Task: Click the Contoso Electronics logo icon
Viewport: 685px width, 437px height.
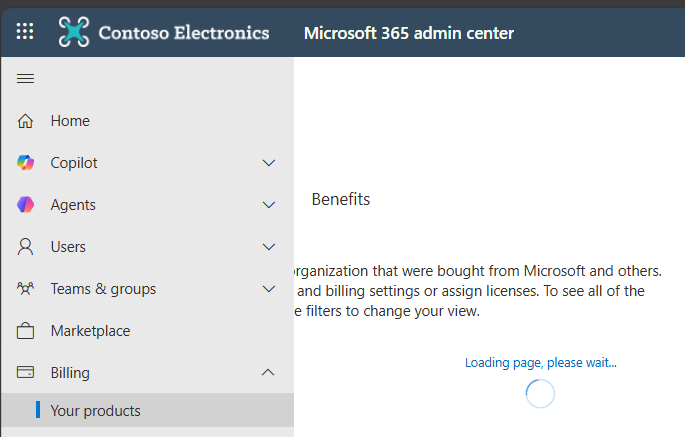Action: [74, 32]
